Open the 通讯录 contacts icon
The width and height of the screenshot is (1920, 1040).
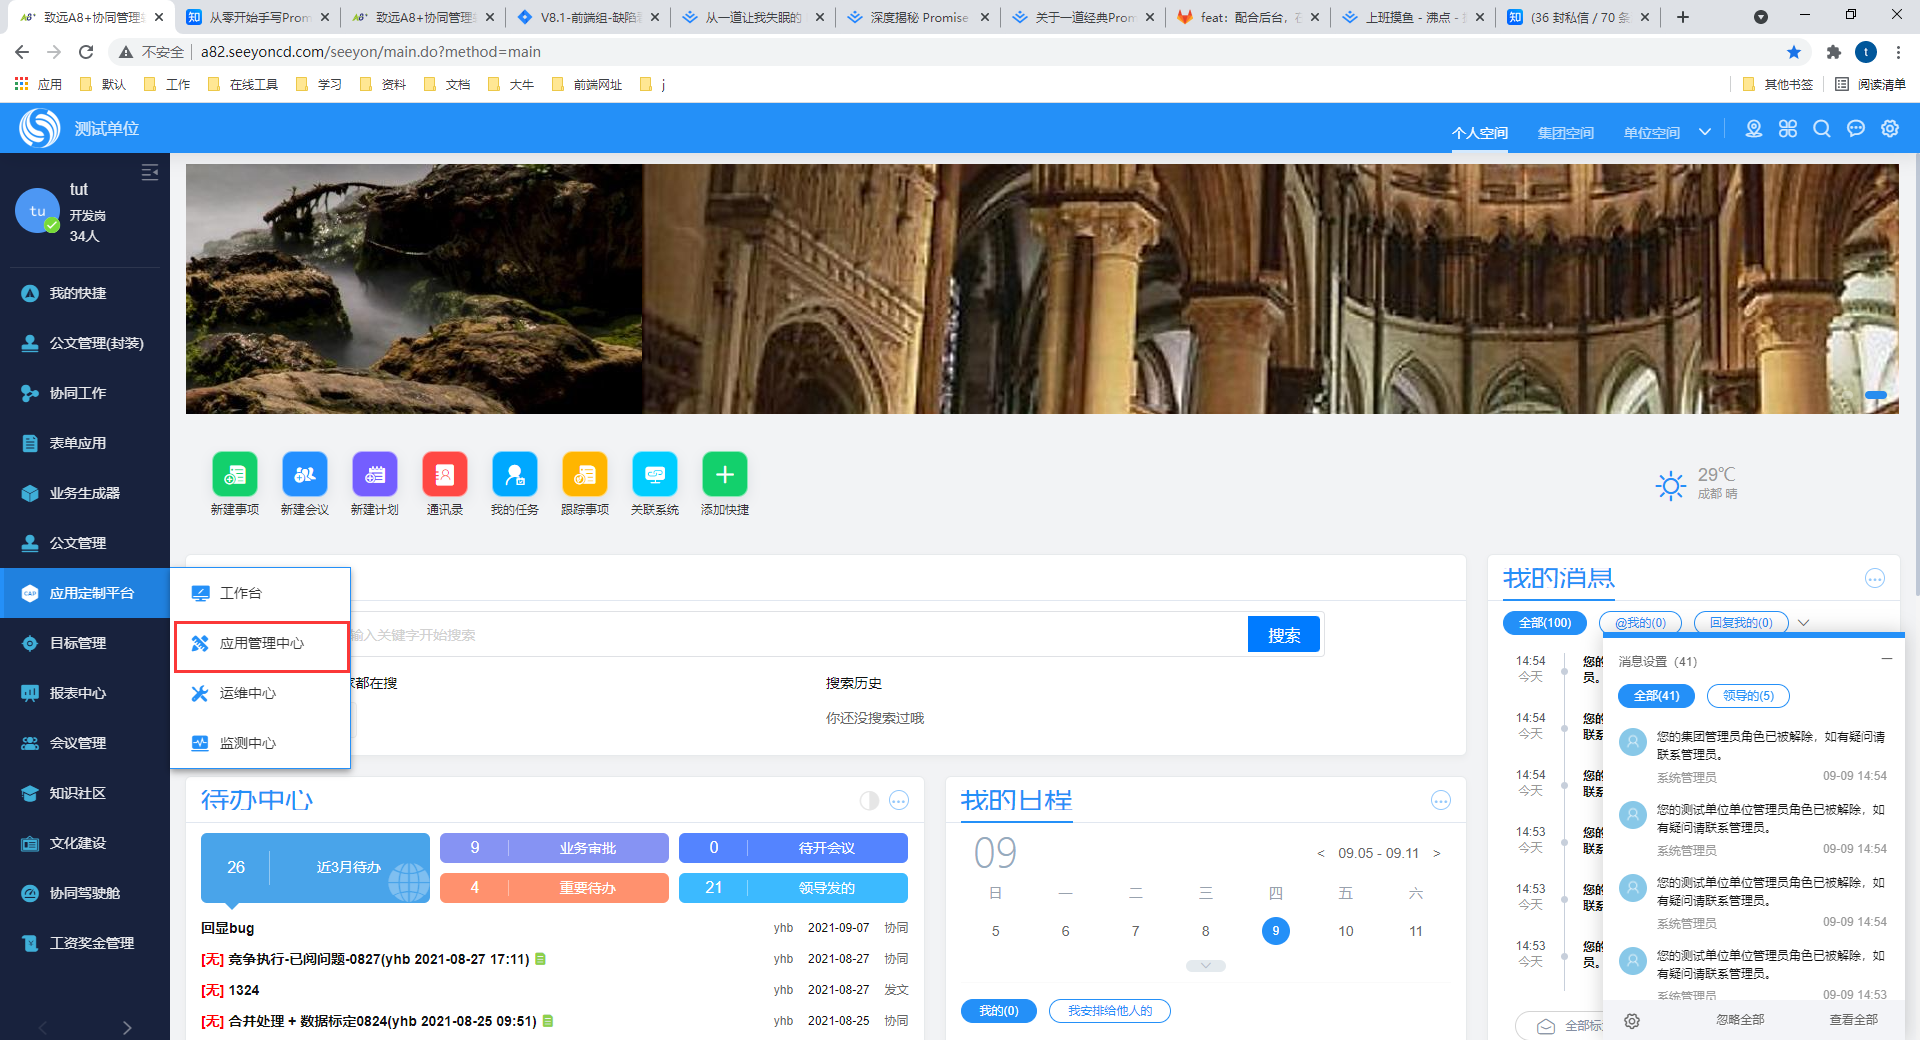pyautogui.click(x=444, y=474)
